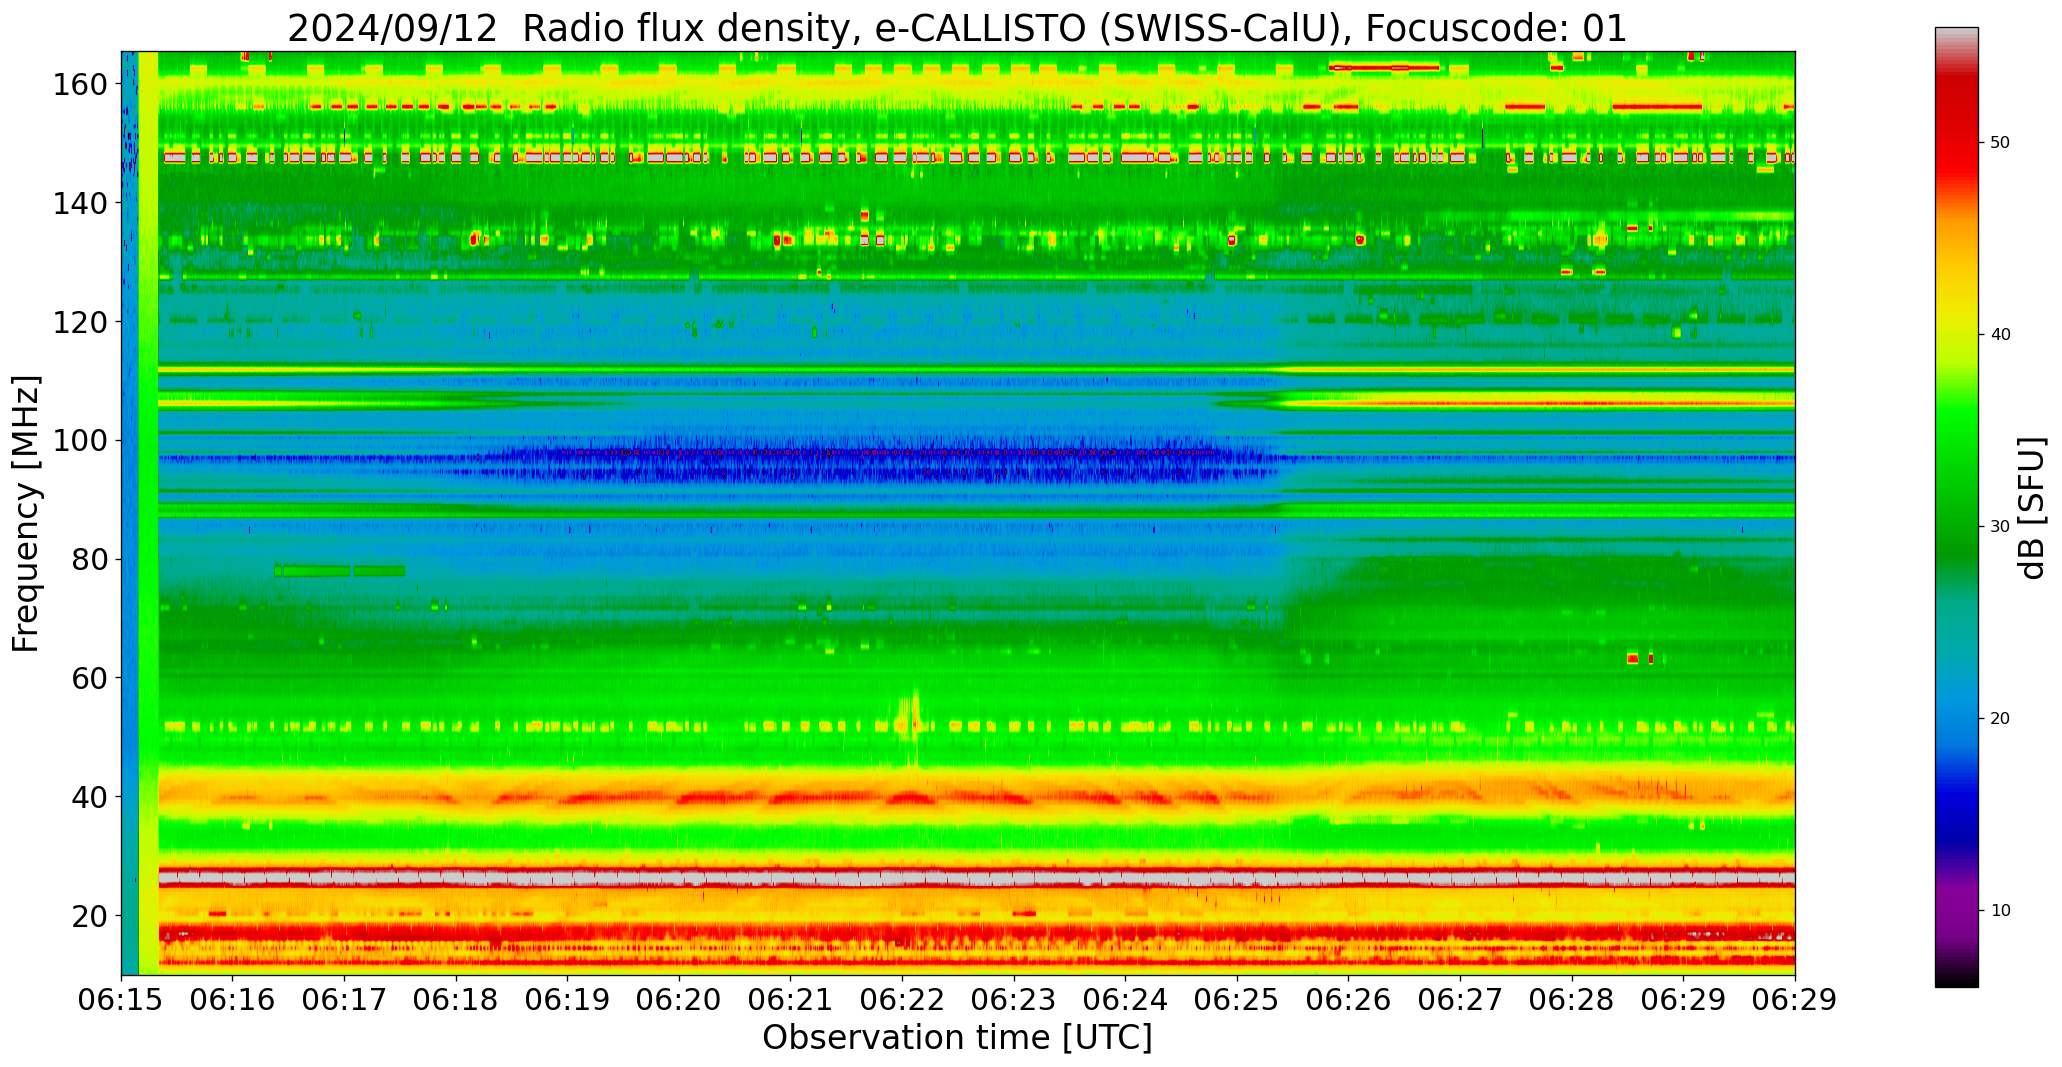
Task: Click the 'dB [SFU]' colorbar label
Action: 2032,507
